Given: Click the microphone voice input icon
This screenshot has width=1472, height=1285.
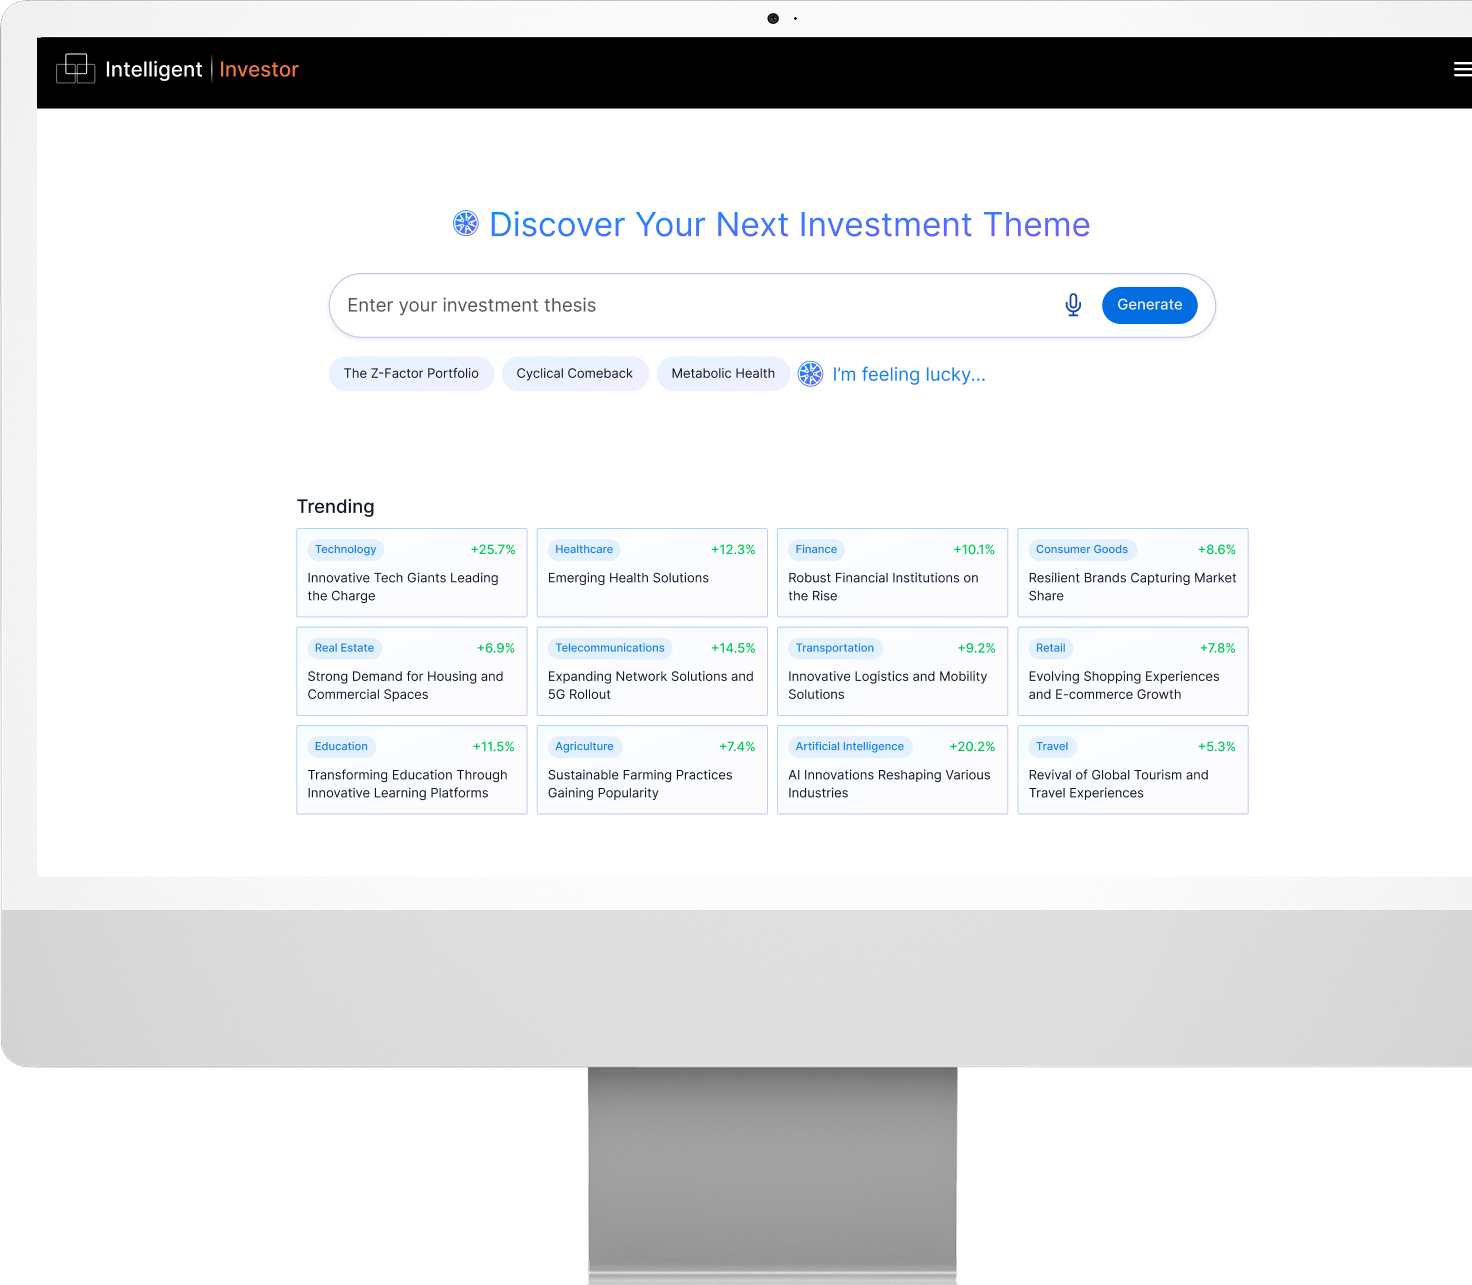Looking at the screenshot, I should click(1073, 305).
